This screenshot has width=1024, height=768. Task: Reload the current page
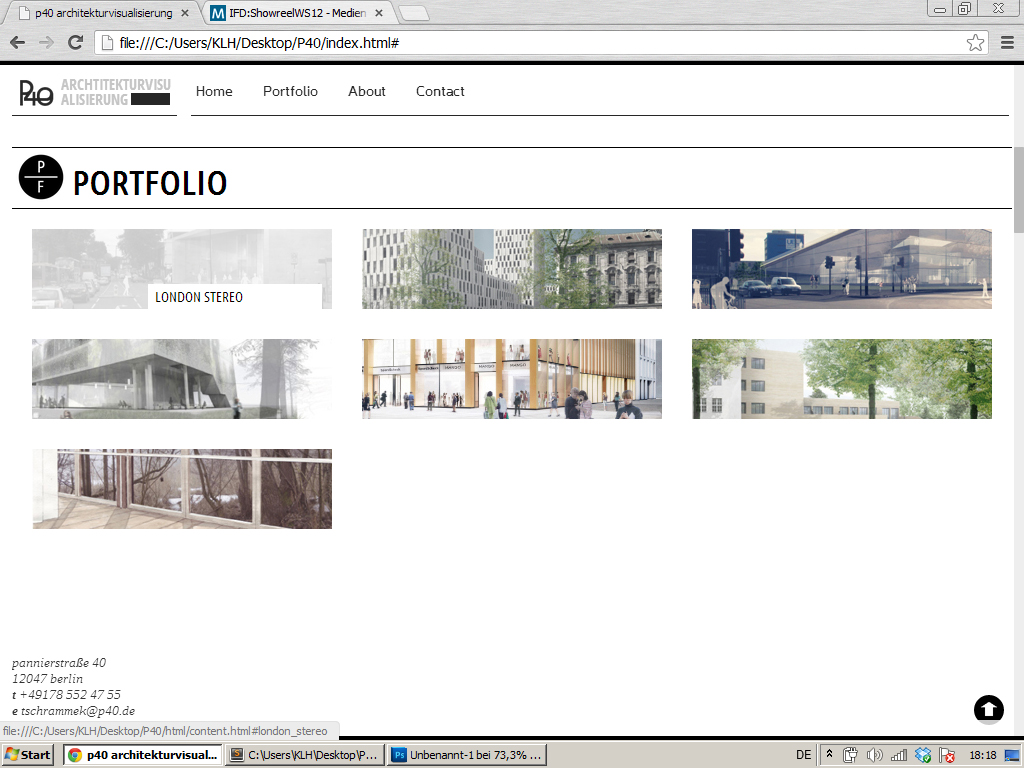point(75,43)
